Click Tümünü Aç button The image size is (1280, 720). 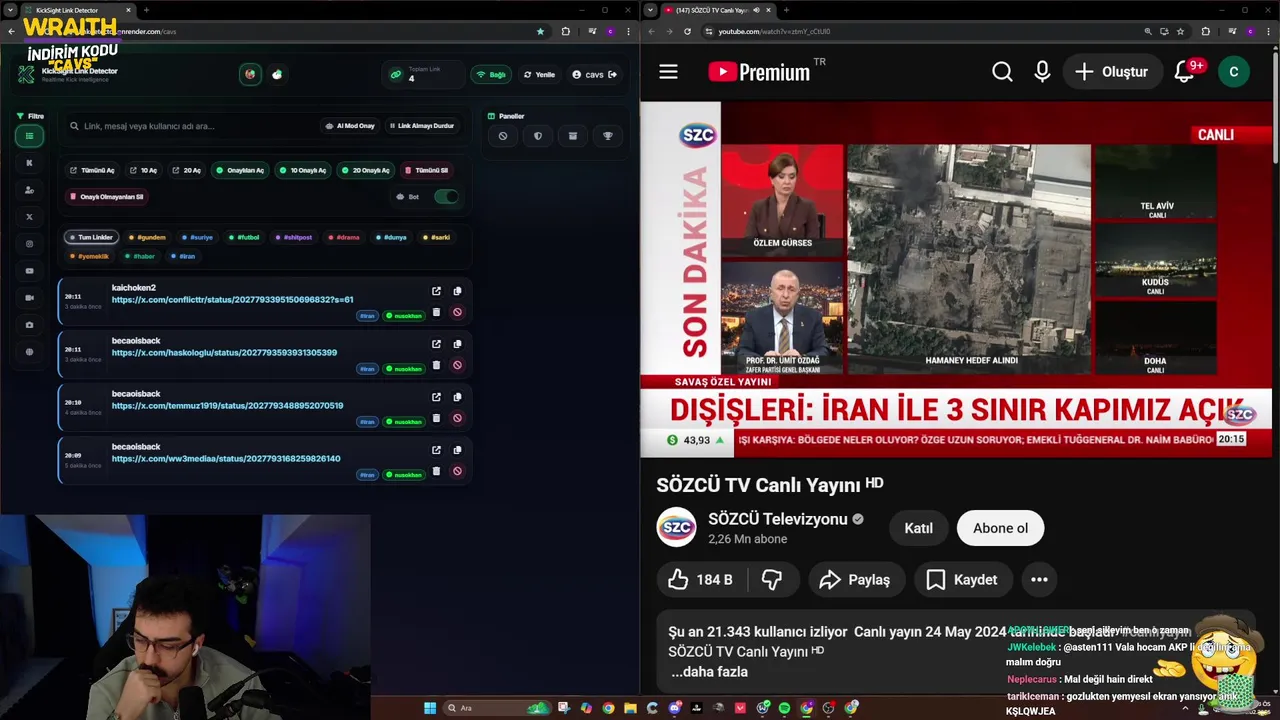(92, 170)
